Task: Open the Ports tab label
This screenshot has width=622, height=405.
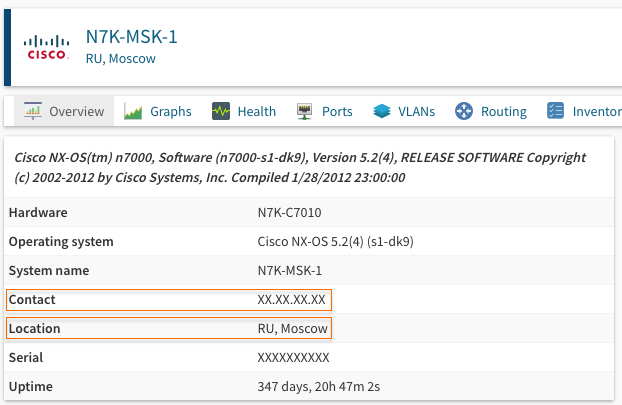Action: [x=337, y=112]
